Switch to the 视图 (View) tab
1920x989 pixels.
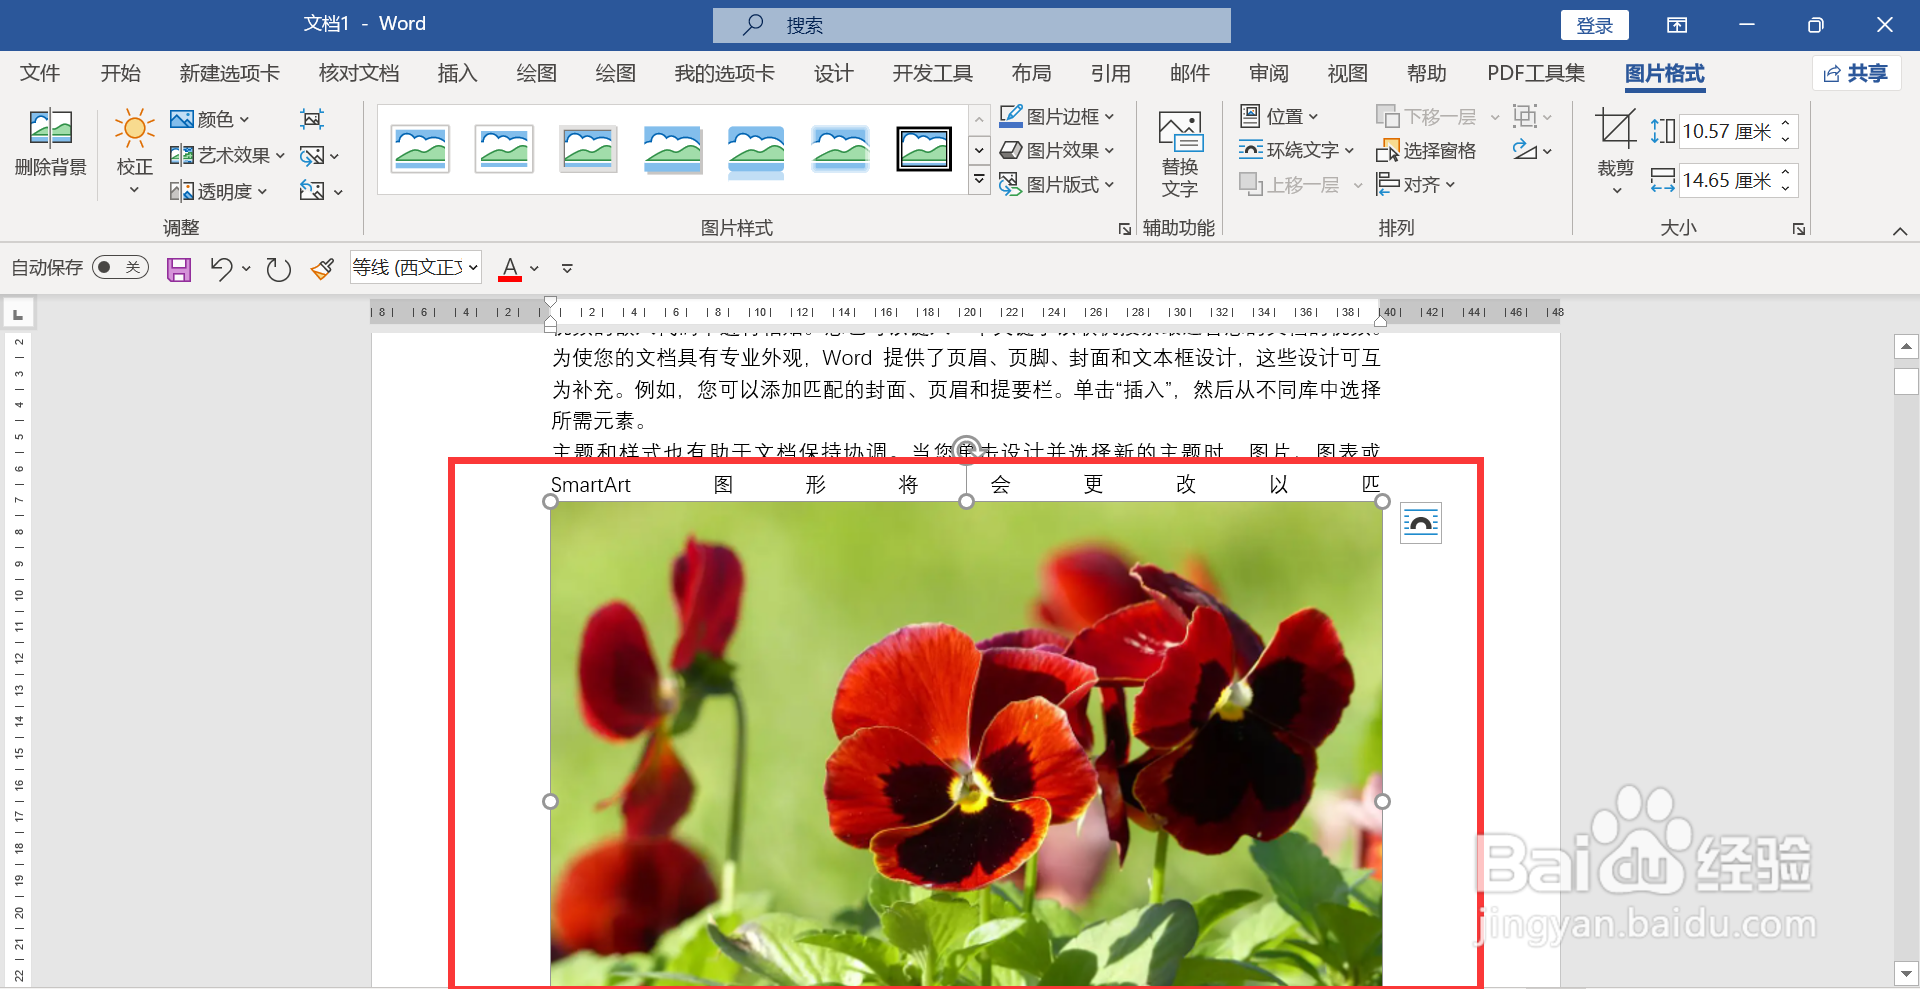(x=1347, y=73)
